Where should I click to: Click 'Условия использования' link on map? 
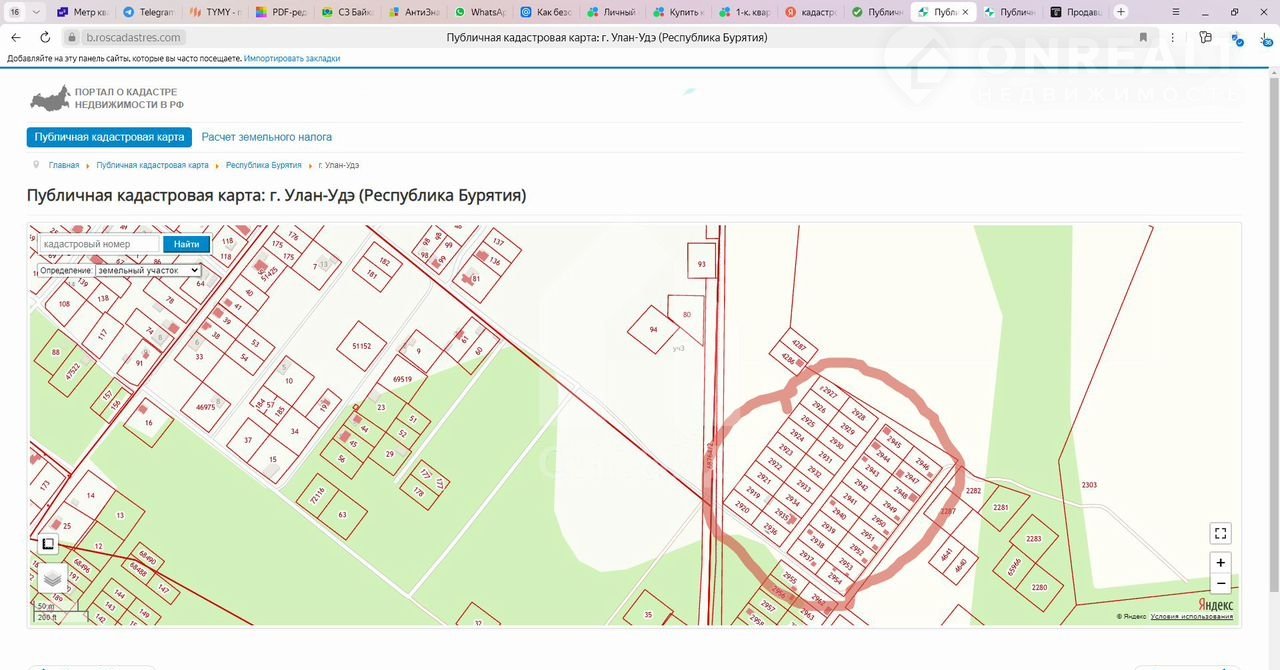[x=1191, y=616]
